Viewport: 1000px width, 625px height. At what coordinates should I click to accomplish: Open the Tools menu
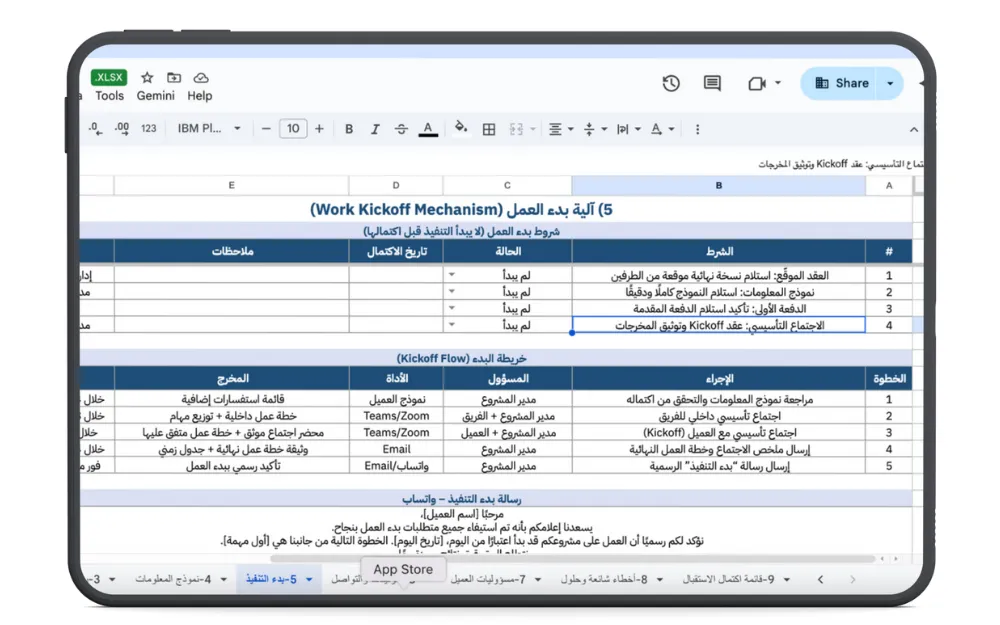pyautogui.click(x=110, y=96)
